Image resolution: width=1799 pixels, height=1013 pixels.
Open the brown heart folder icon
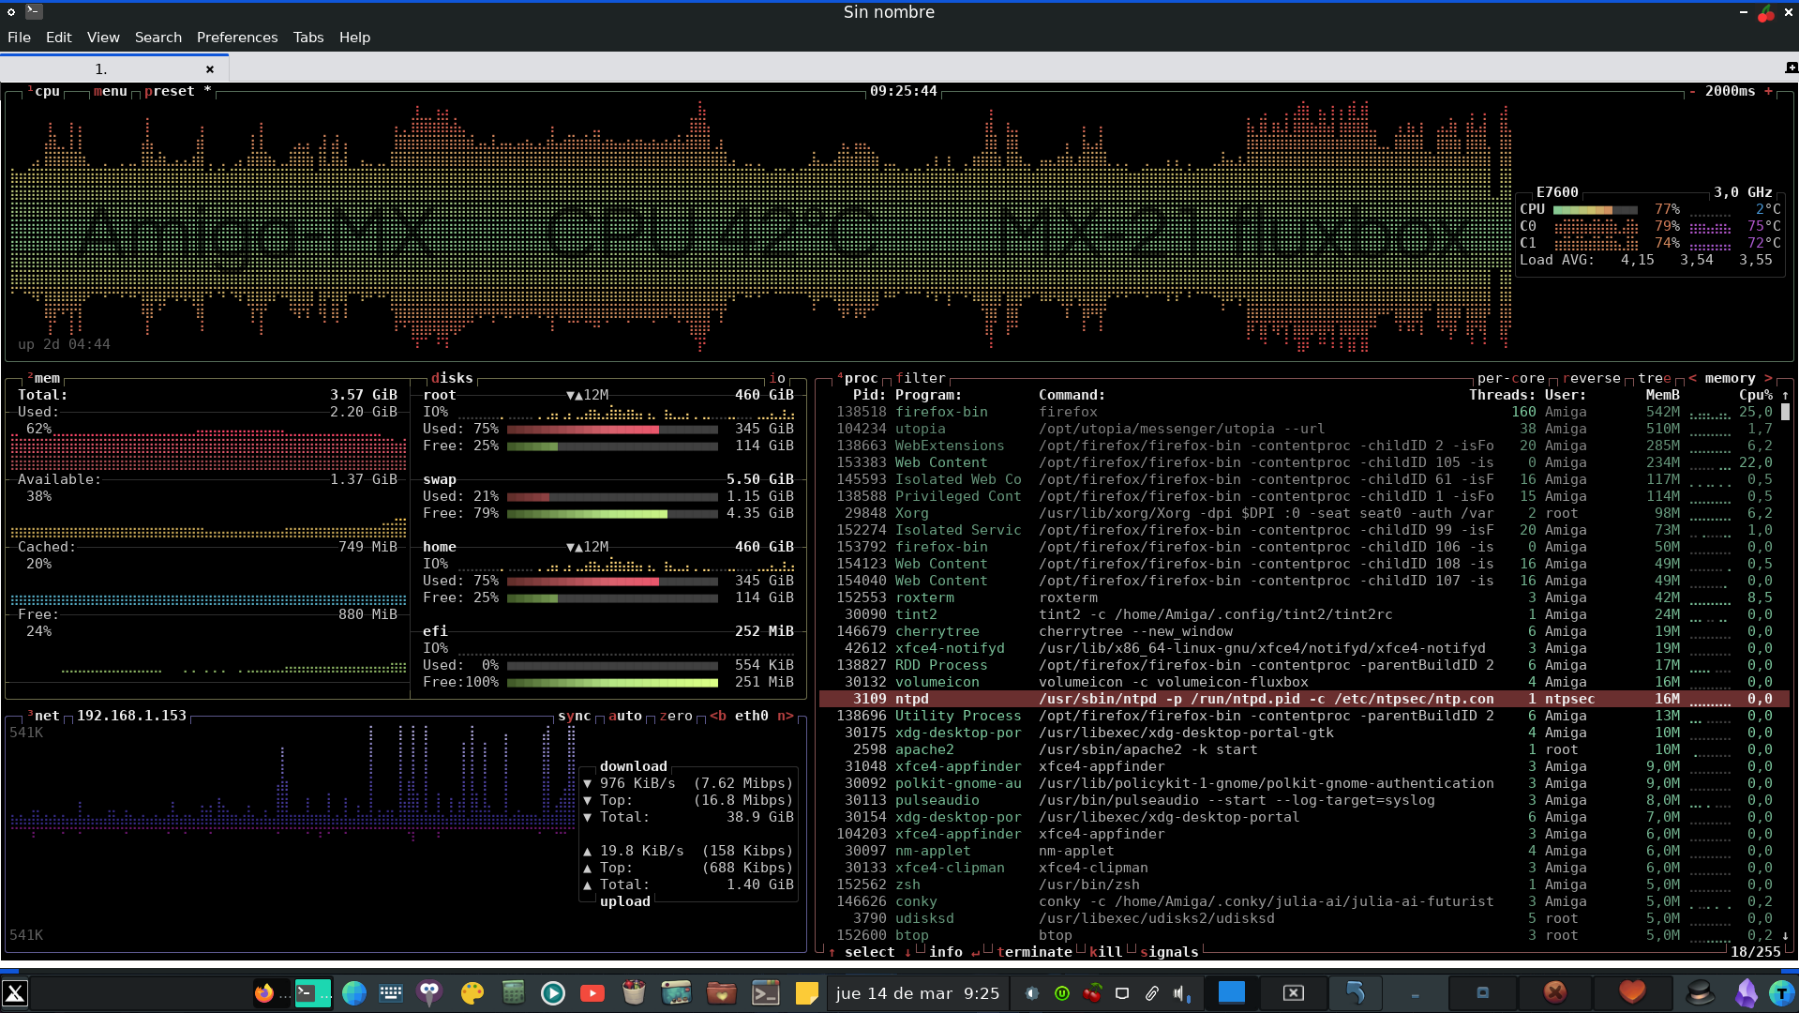pyautogui.click(x=721, y=992)
